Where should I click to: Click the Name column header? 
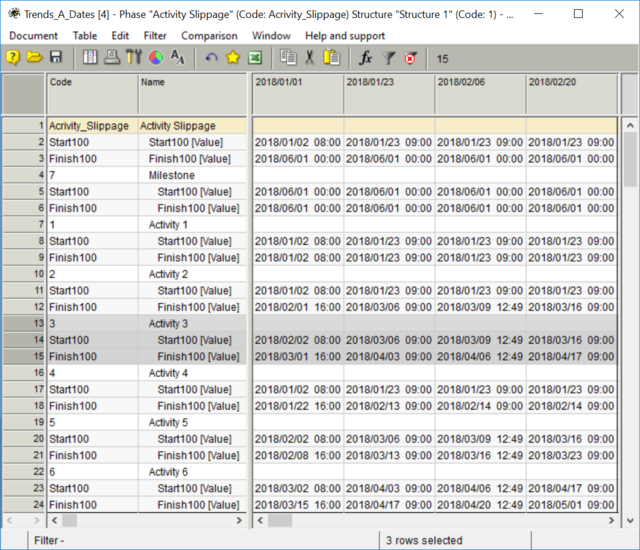(x=193, y=94)
